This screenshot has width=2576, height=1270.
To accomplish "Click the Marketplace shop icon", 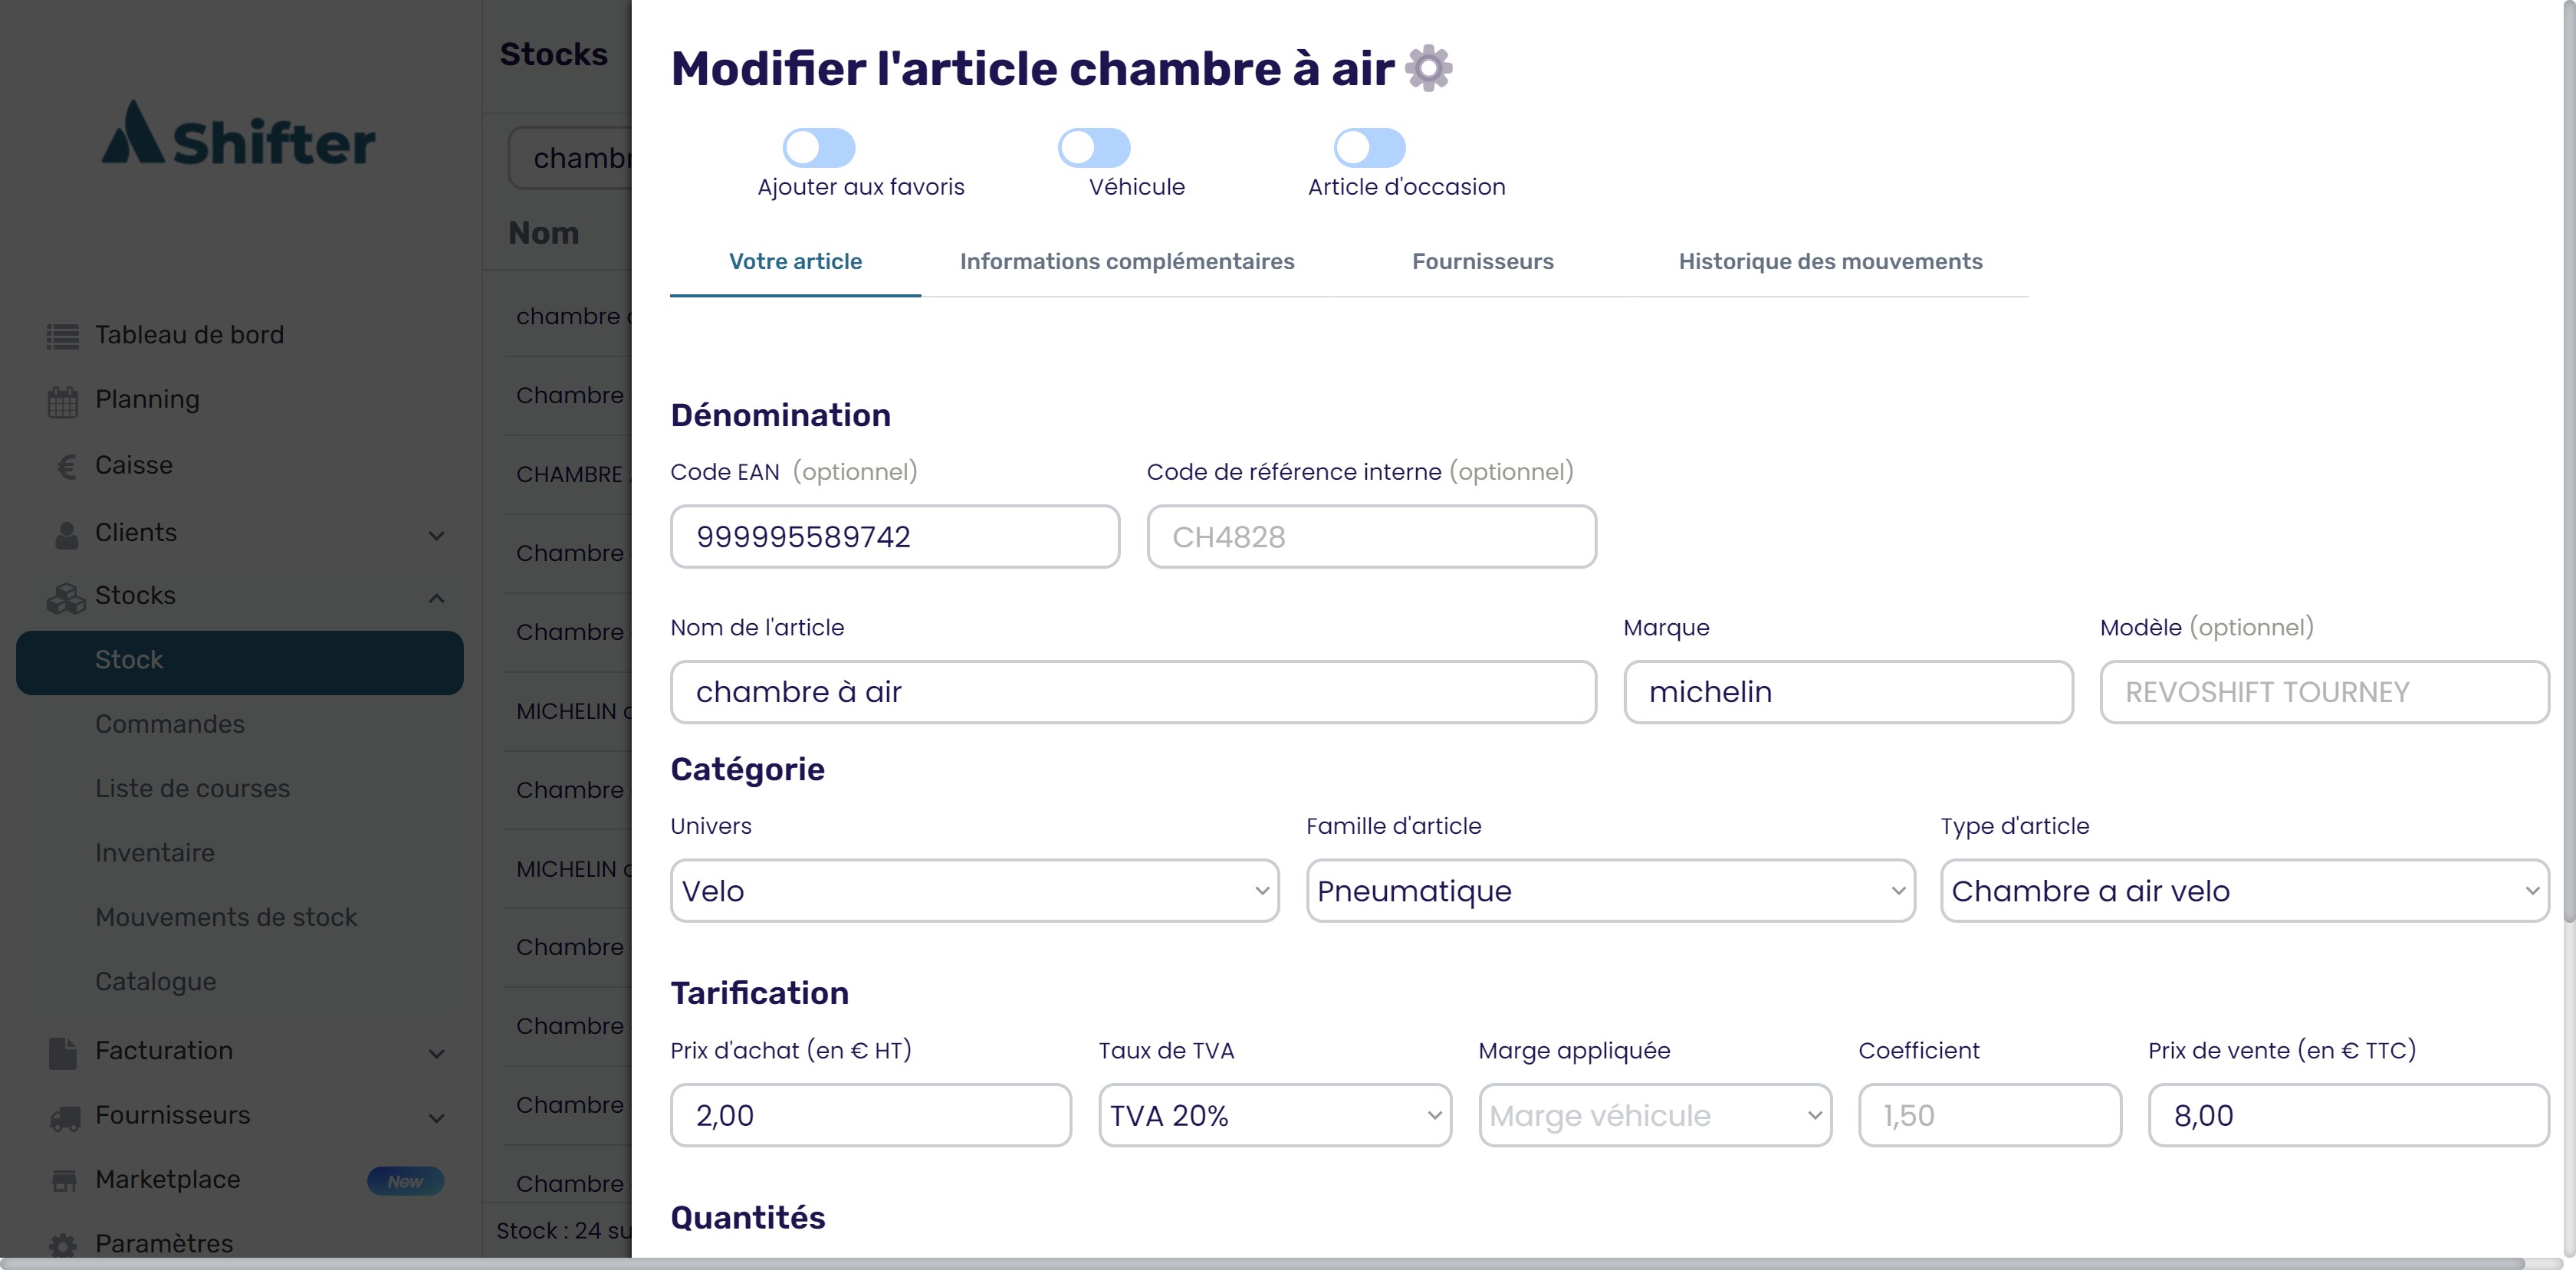I will pos(64,1181).
